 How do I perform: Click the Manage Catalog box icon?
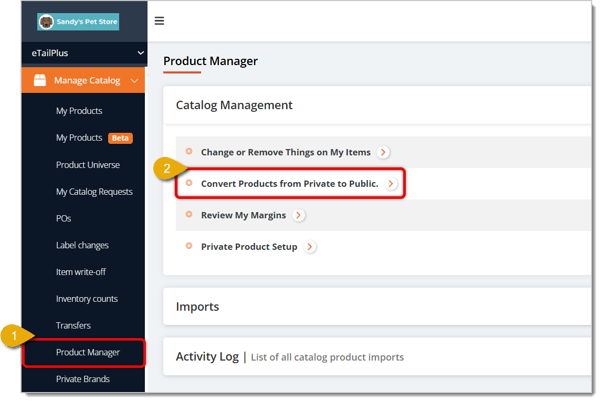(x=40, y=80)
